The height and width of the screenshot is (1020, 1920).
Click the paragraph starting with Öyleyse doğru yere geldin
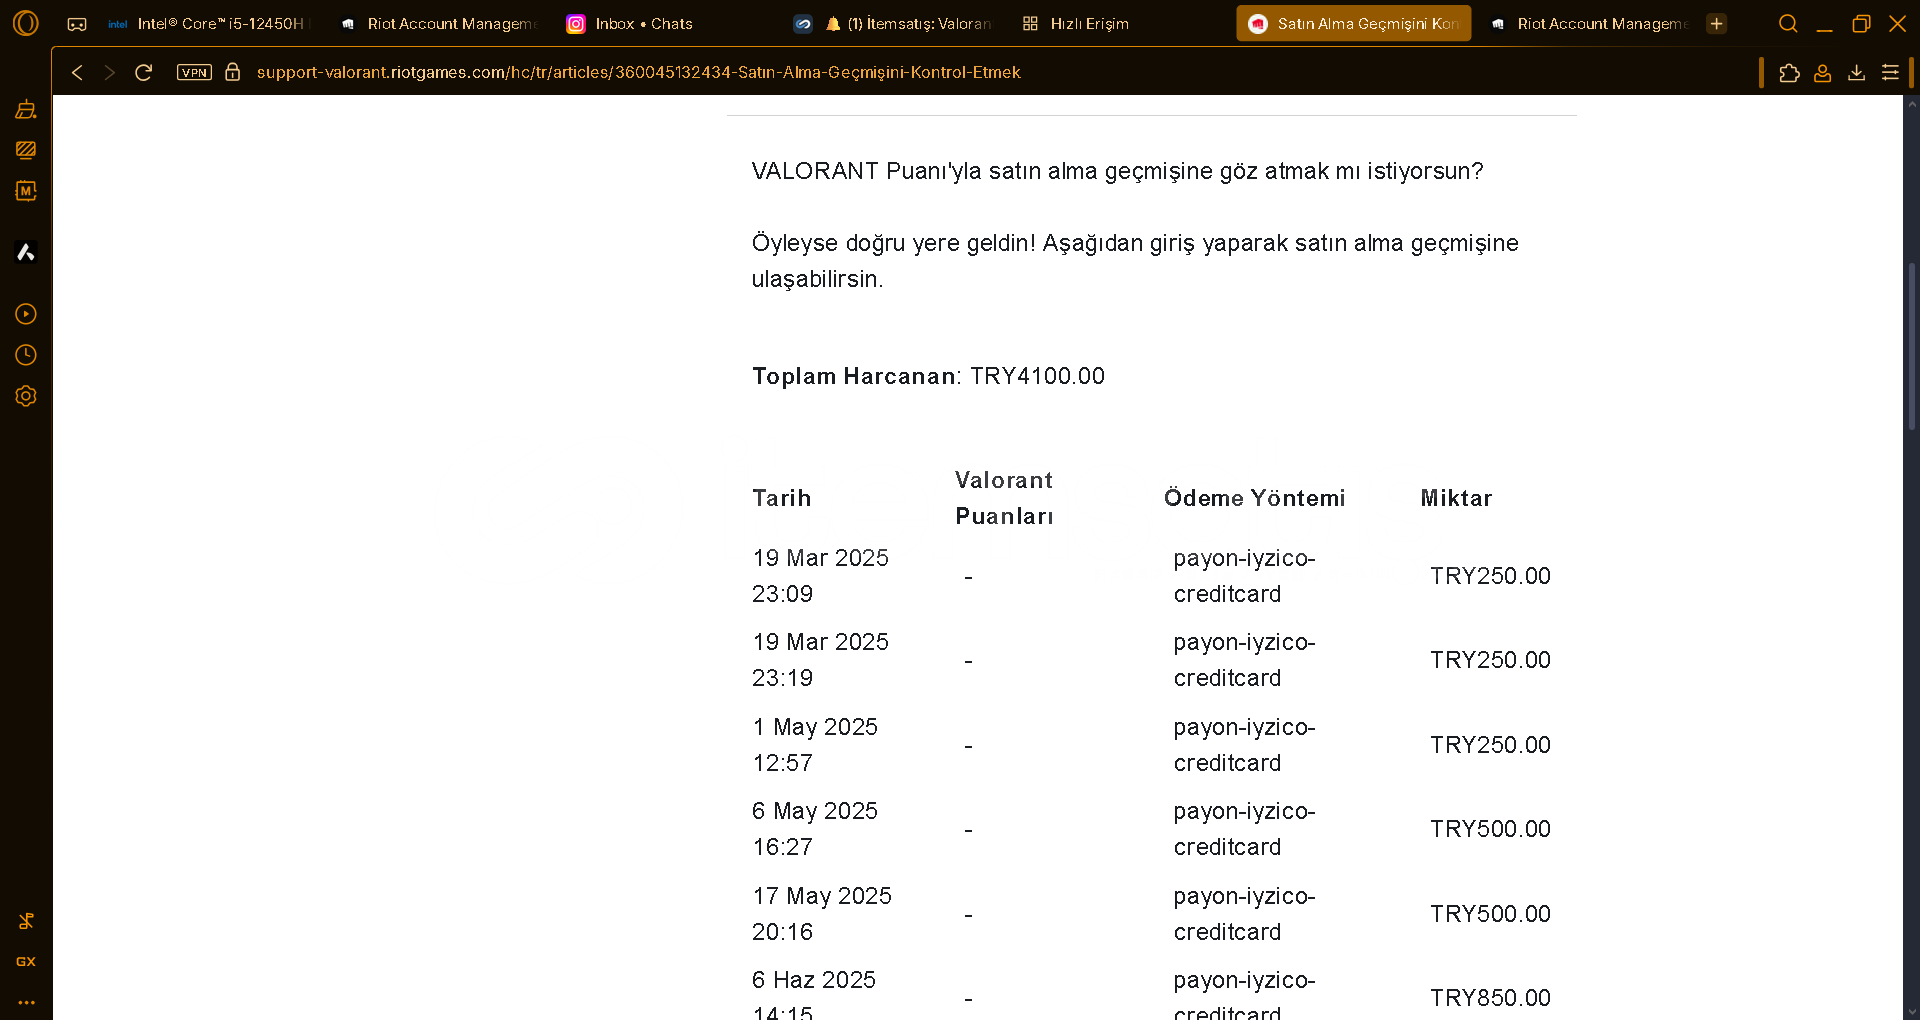tap(1135, 261)
